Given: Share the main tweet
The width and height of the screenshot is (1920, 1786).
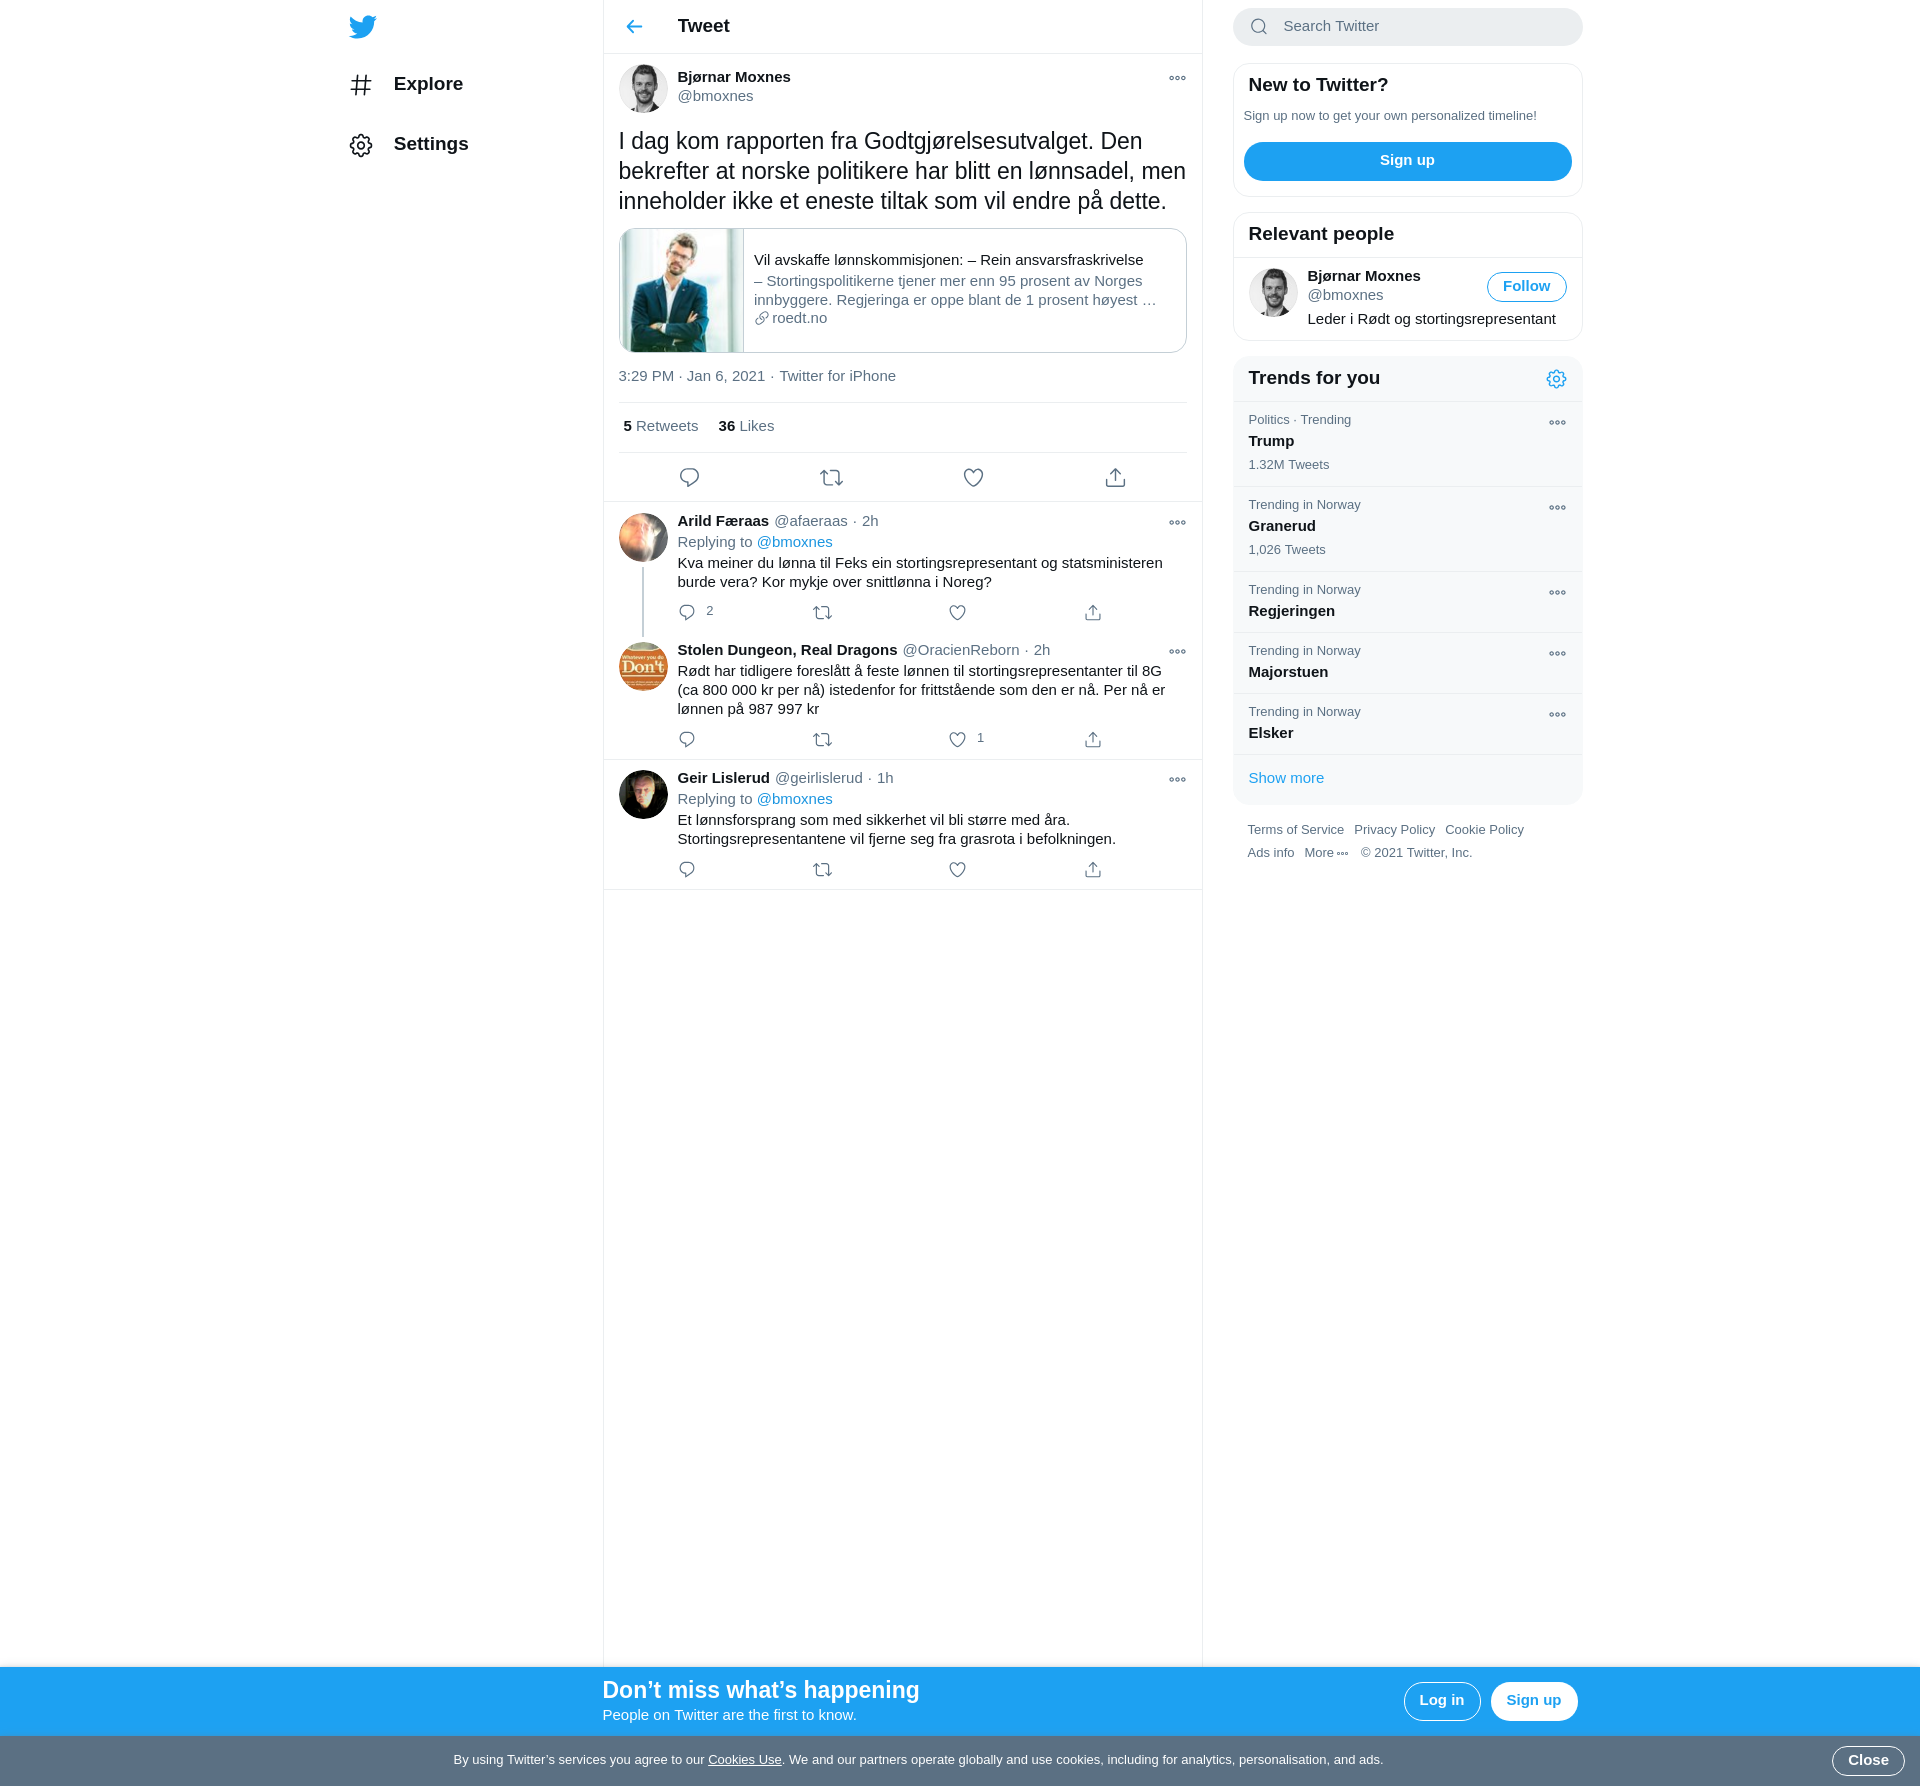Looking at the screenshot, I should 1115,478.
